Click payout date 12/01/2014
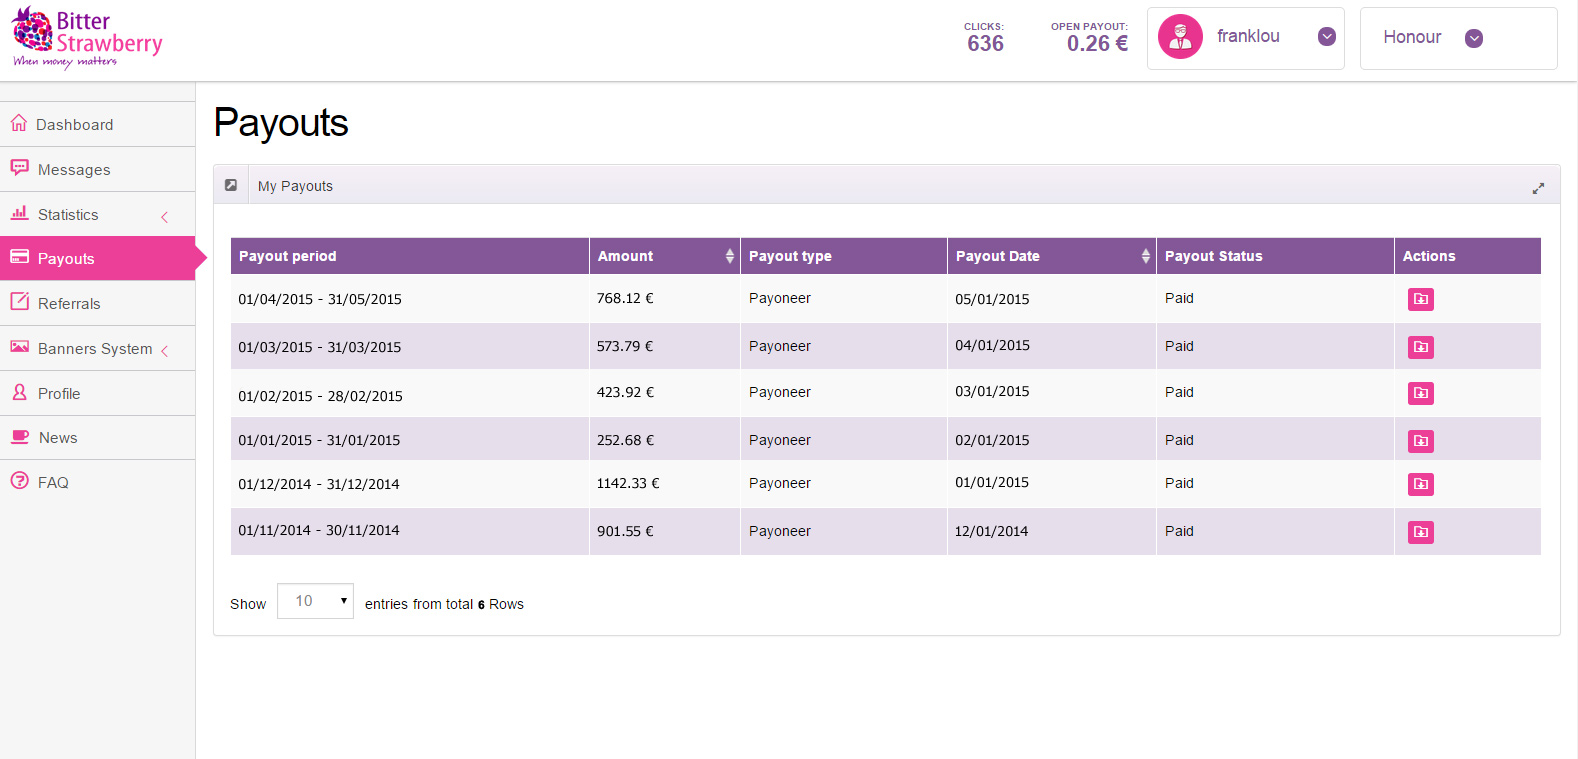Viewport: 1578px width, 759px height. coord(991,531)
